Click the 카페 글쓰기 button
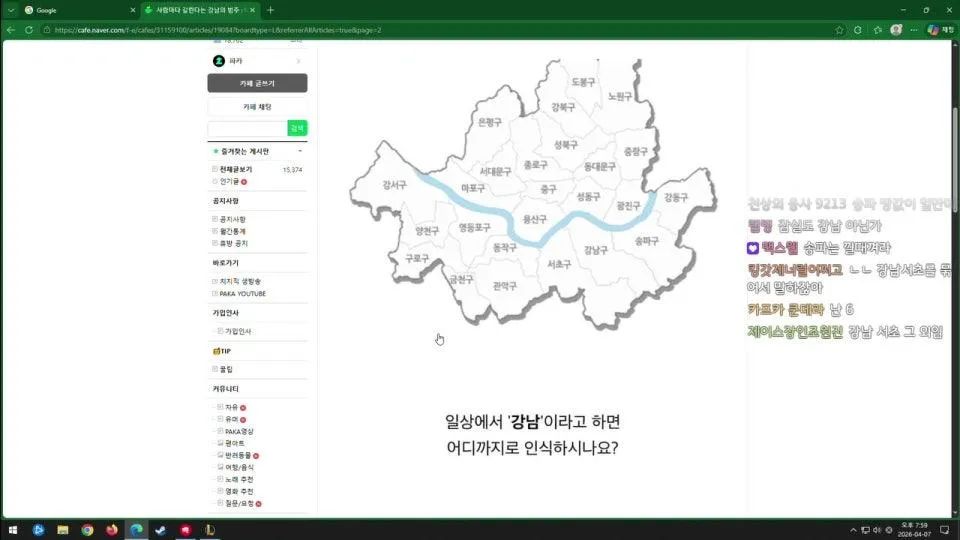960x540 pixels. (257, 83)
